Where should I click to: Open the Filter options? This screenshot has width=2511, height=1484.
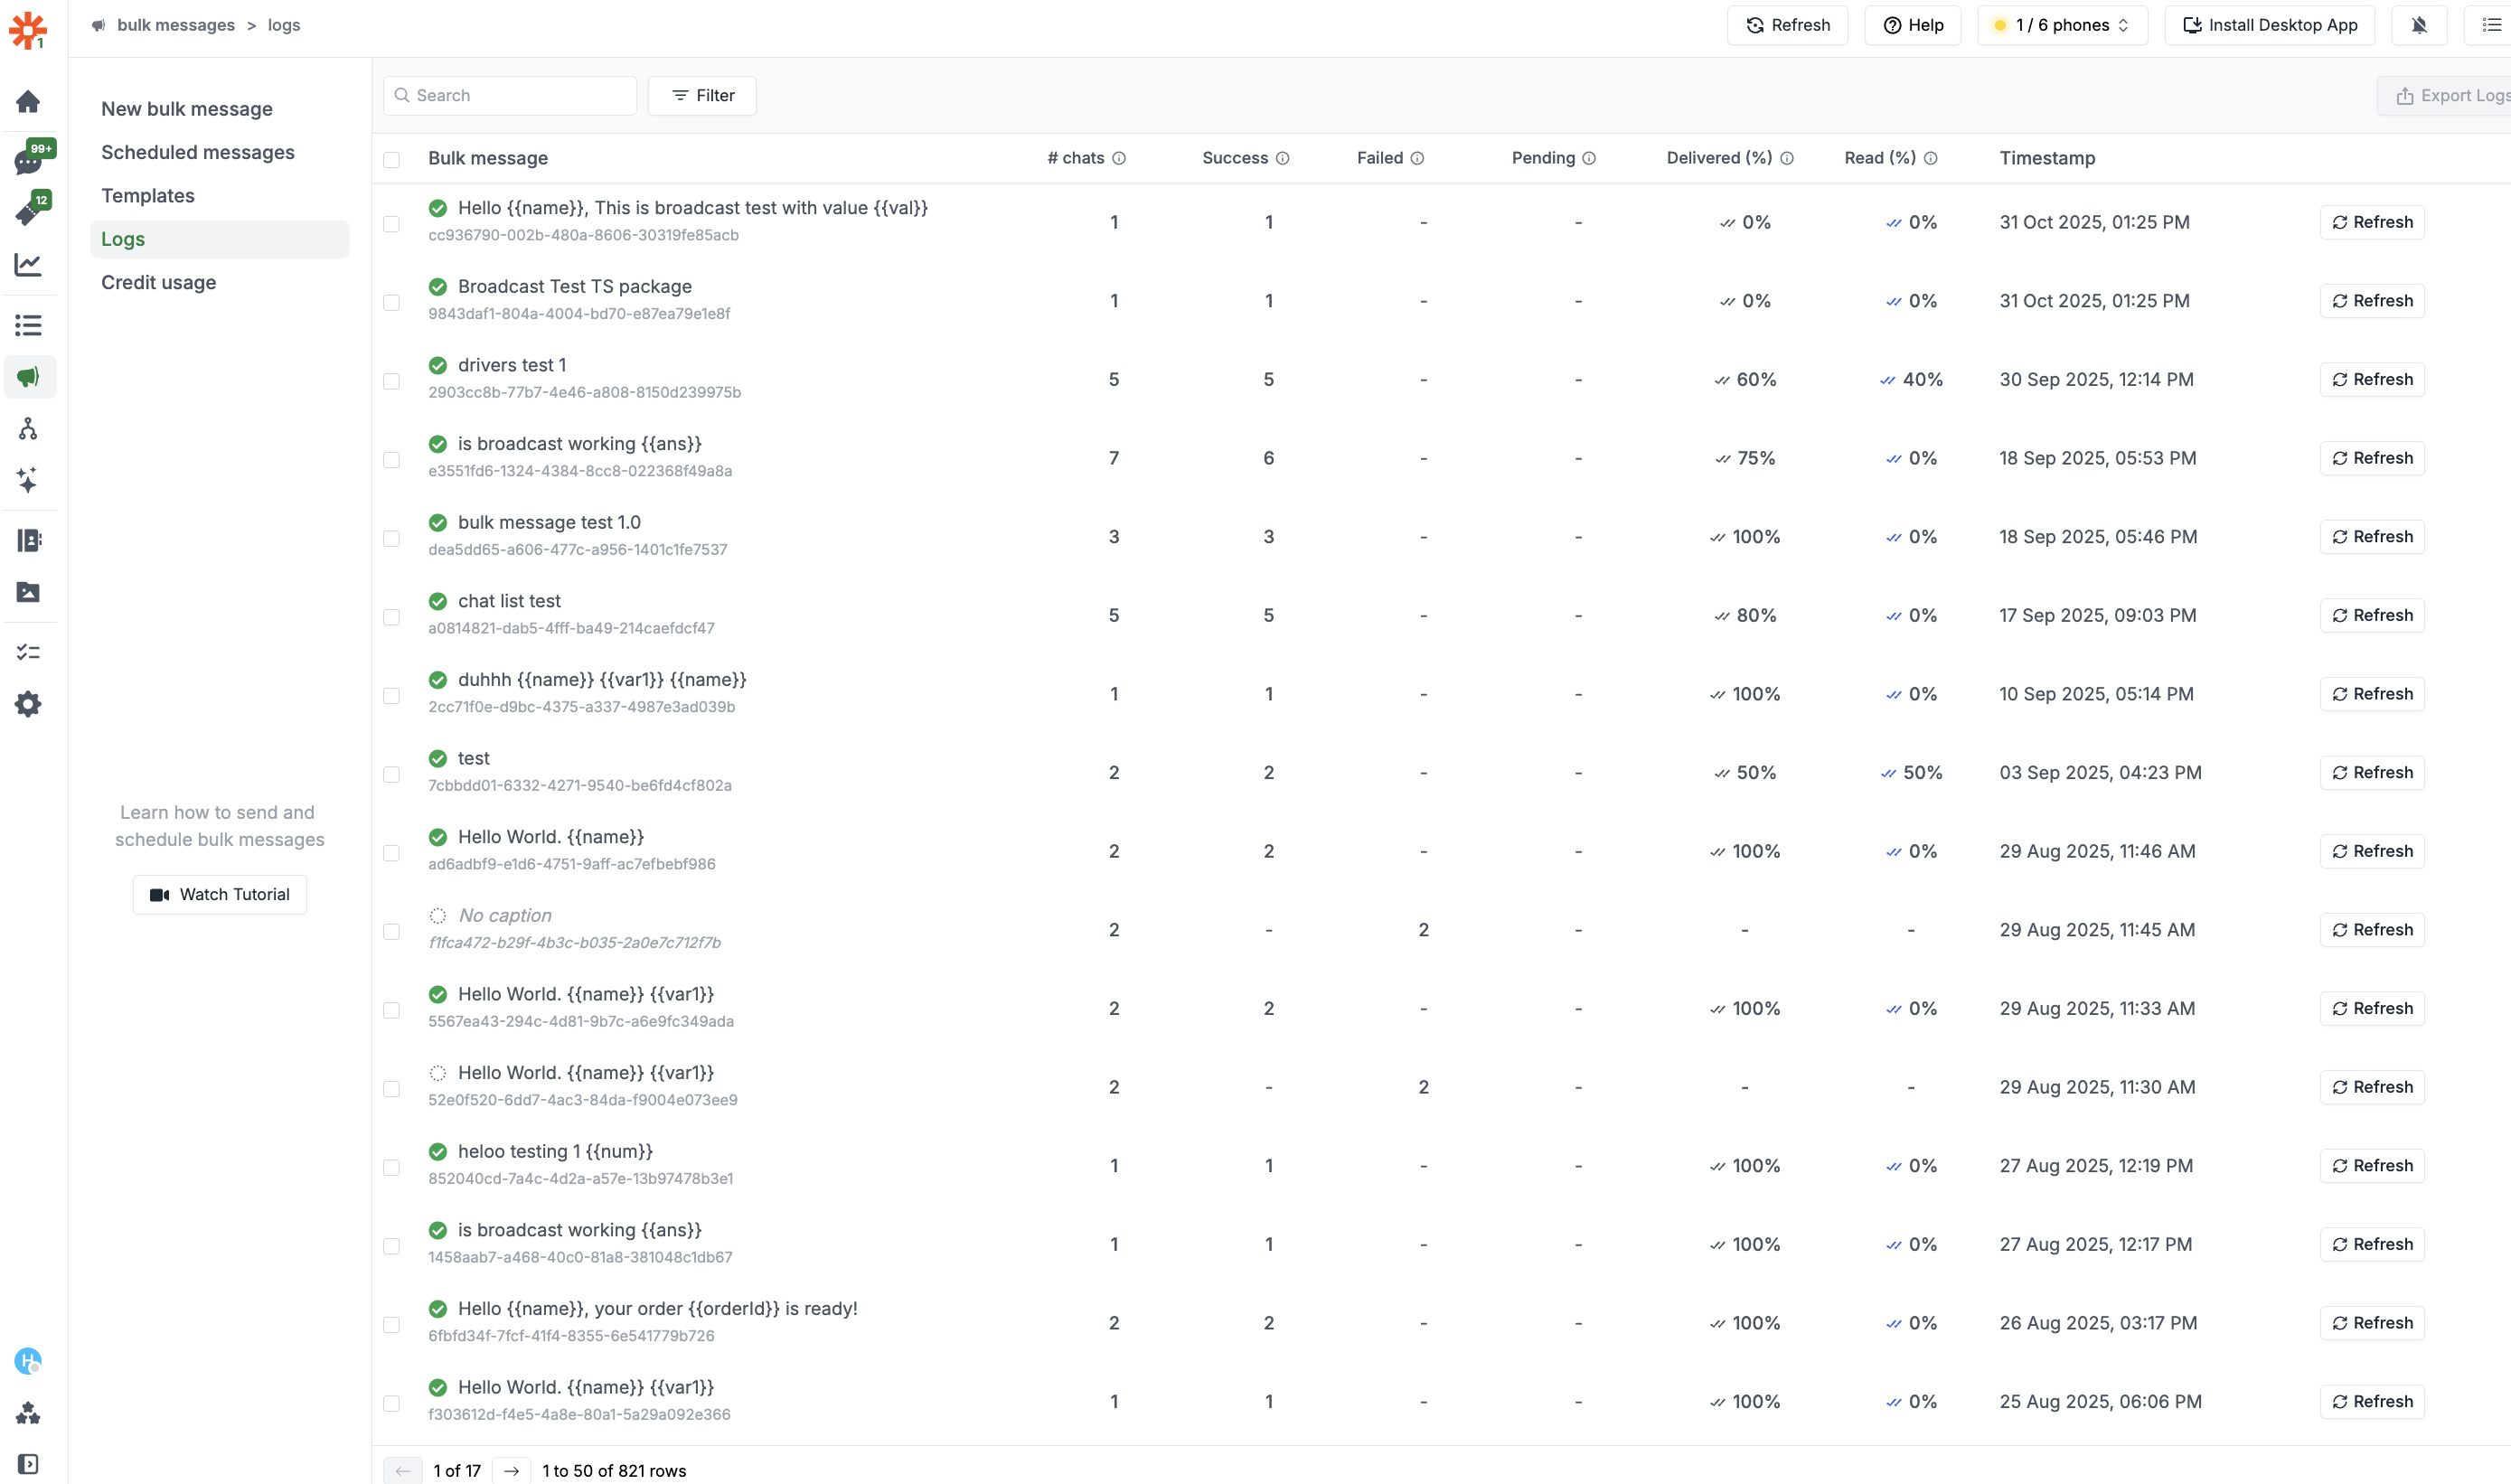point(702,95)
